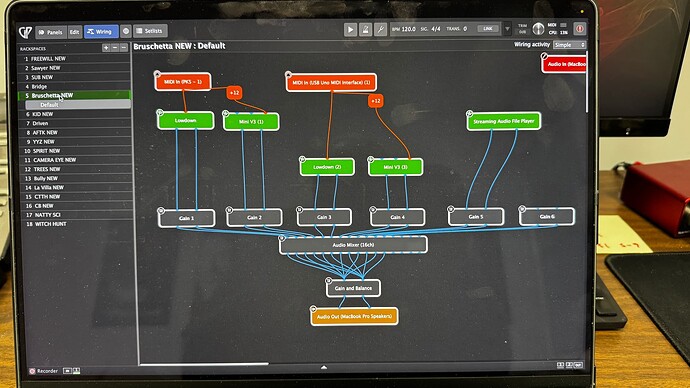Image resolution: width=690 pixels, height=388 pixels.
Task: Open the tuner wrench icon
Action: (x=380, y=29)
